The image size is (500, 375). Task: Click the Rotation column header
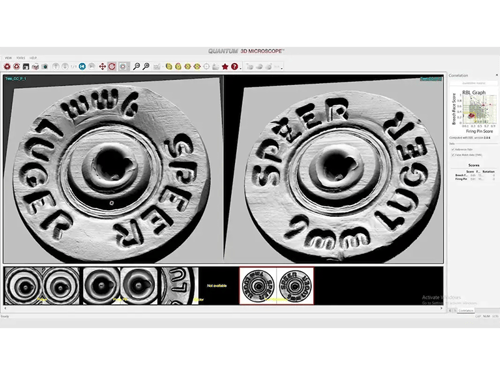(489, 171)
